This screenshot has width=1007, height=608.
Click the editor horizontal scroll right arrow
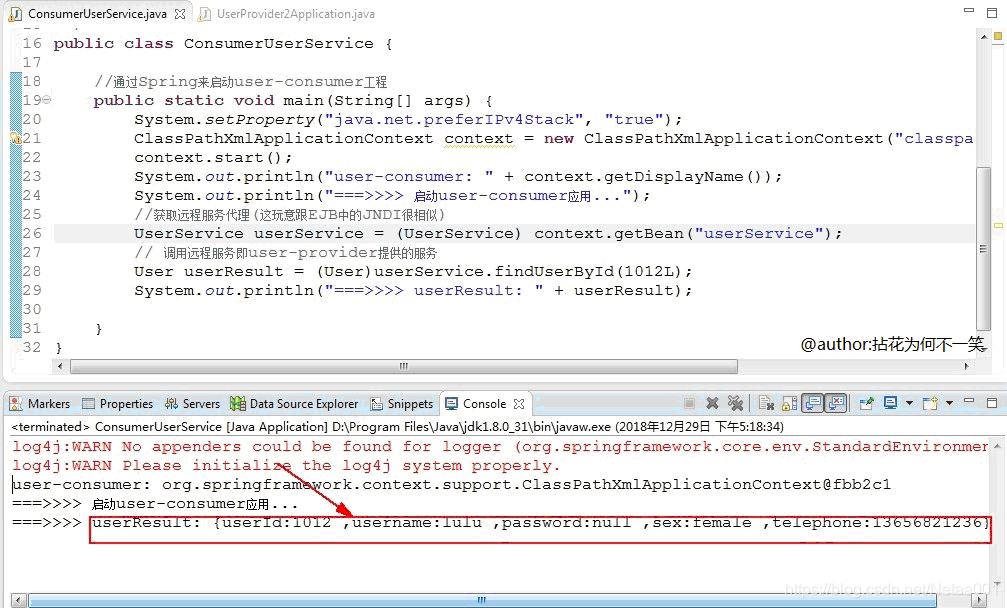click(967, 367)
